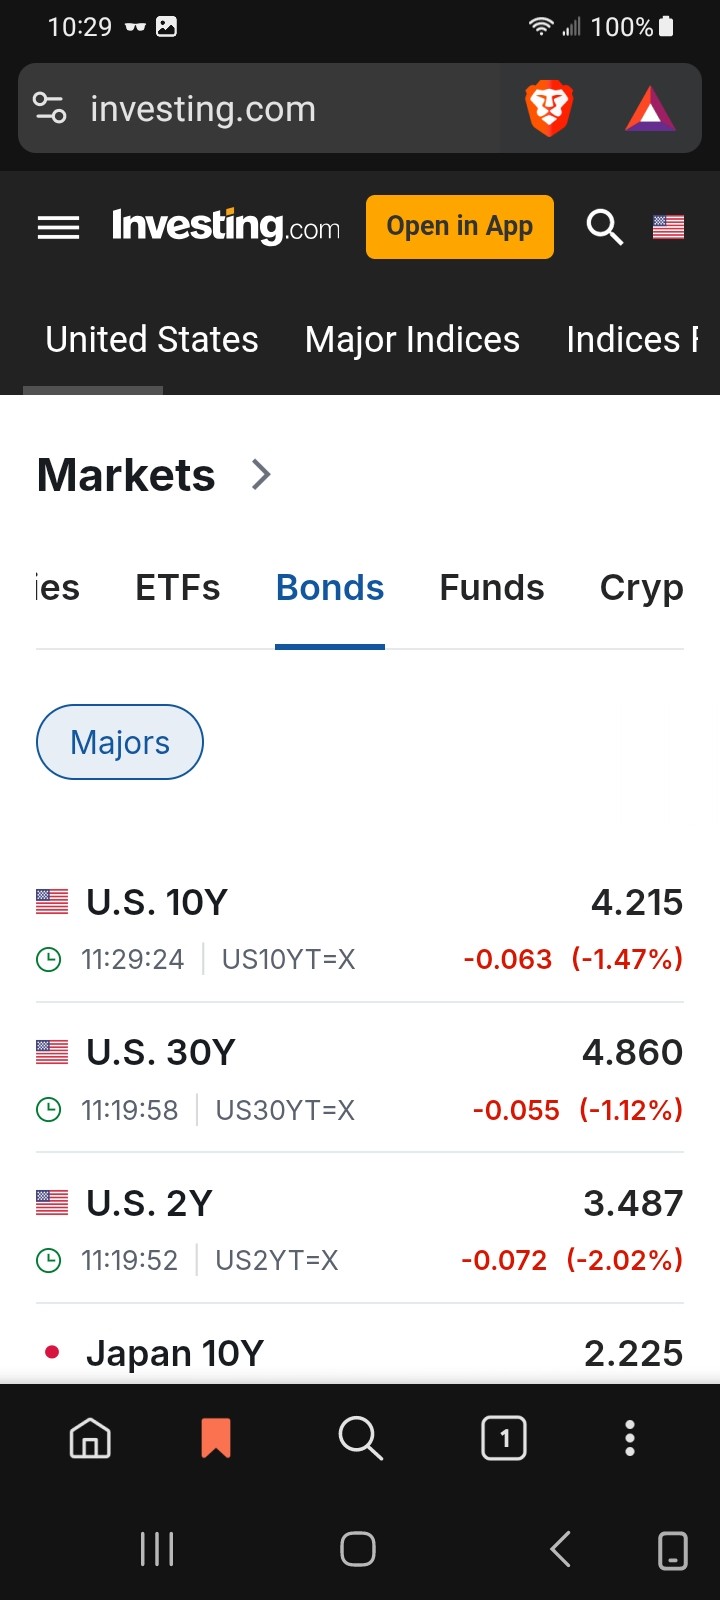Open the Brave Shields lion icon

[x=548, y=109]
